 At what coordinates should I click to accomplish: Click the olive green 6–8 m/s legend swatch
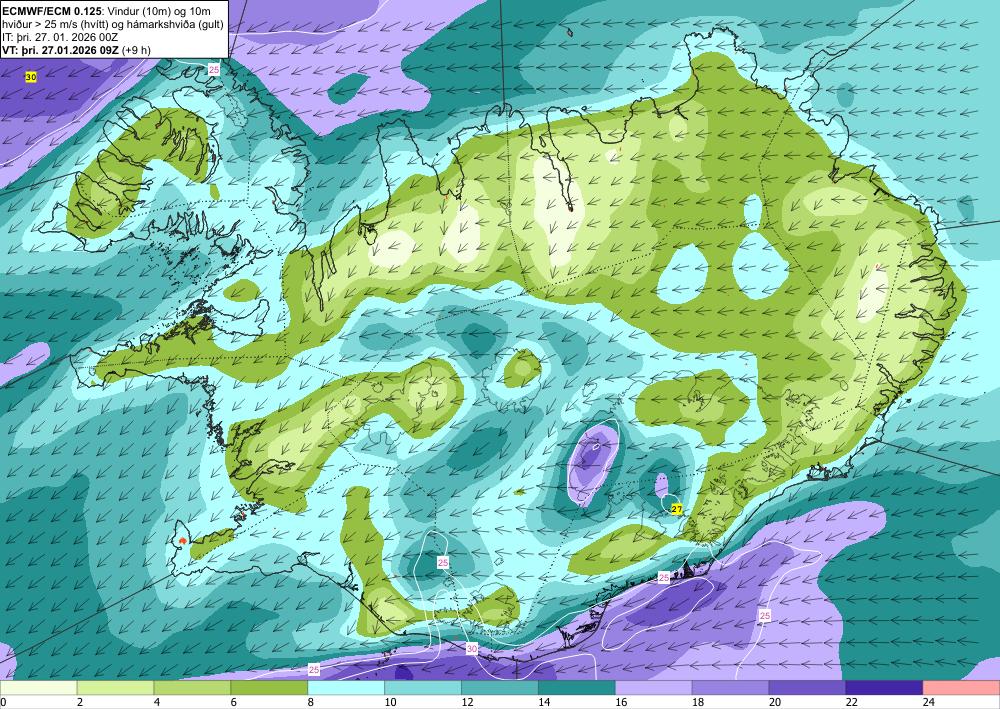coord(269,688)
